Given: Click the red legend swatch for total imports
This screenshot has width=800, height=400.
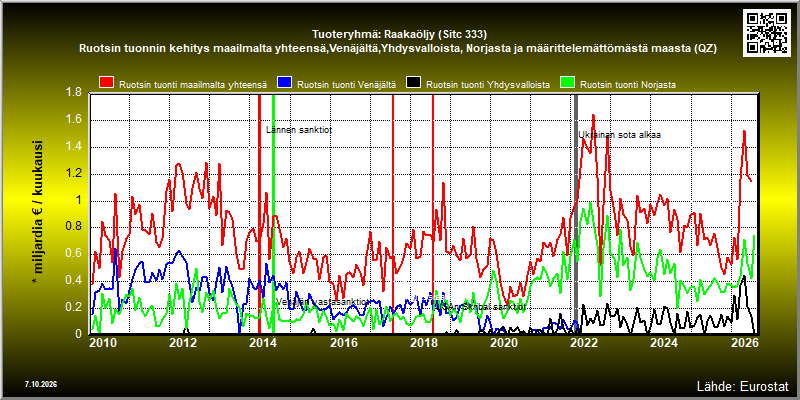Looking at the screenshot, I should [107, 82].
